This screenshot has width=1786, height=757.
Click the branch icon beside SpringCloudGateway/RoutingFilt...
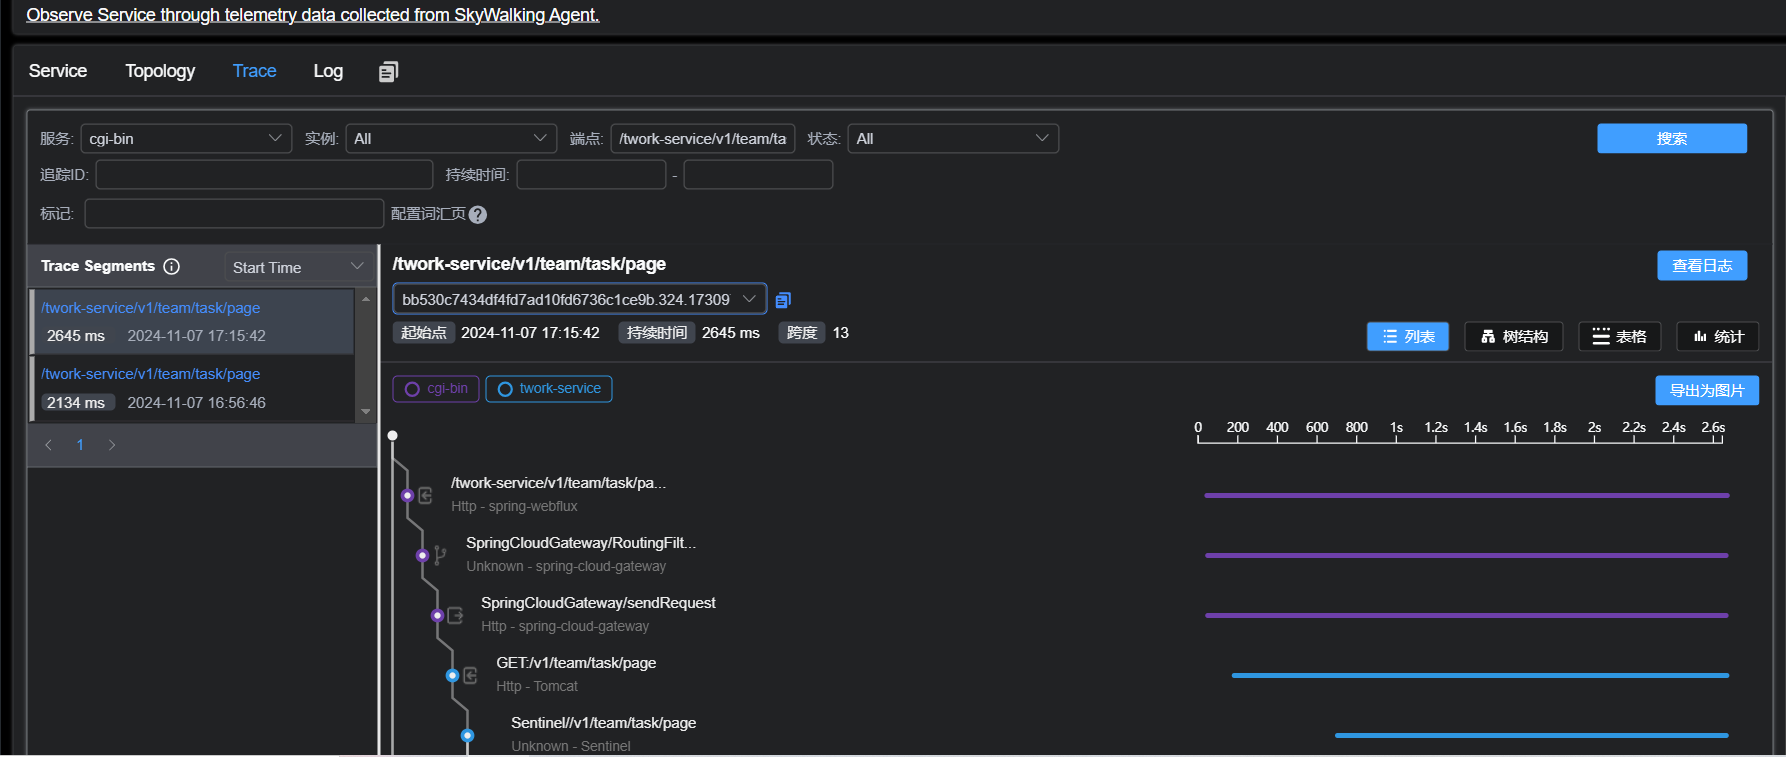(440, 555)
